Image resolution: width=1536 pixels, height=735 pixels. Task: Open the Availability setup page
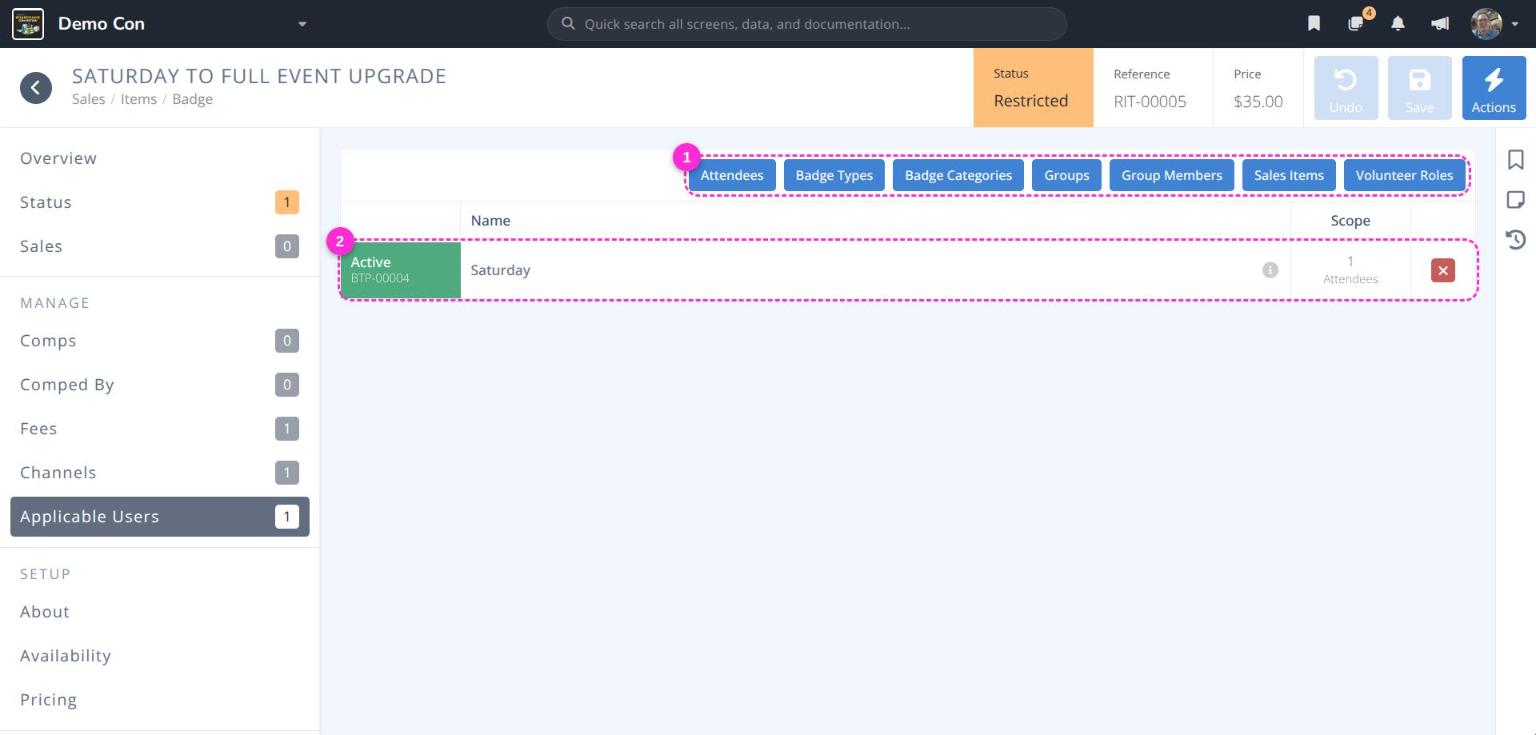(x=160, y=655)
